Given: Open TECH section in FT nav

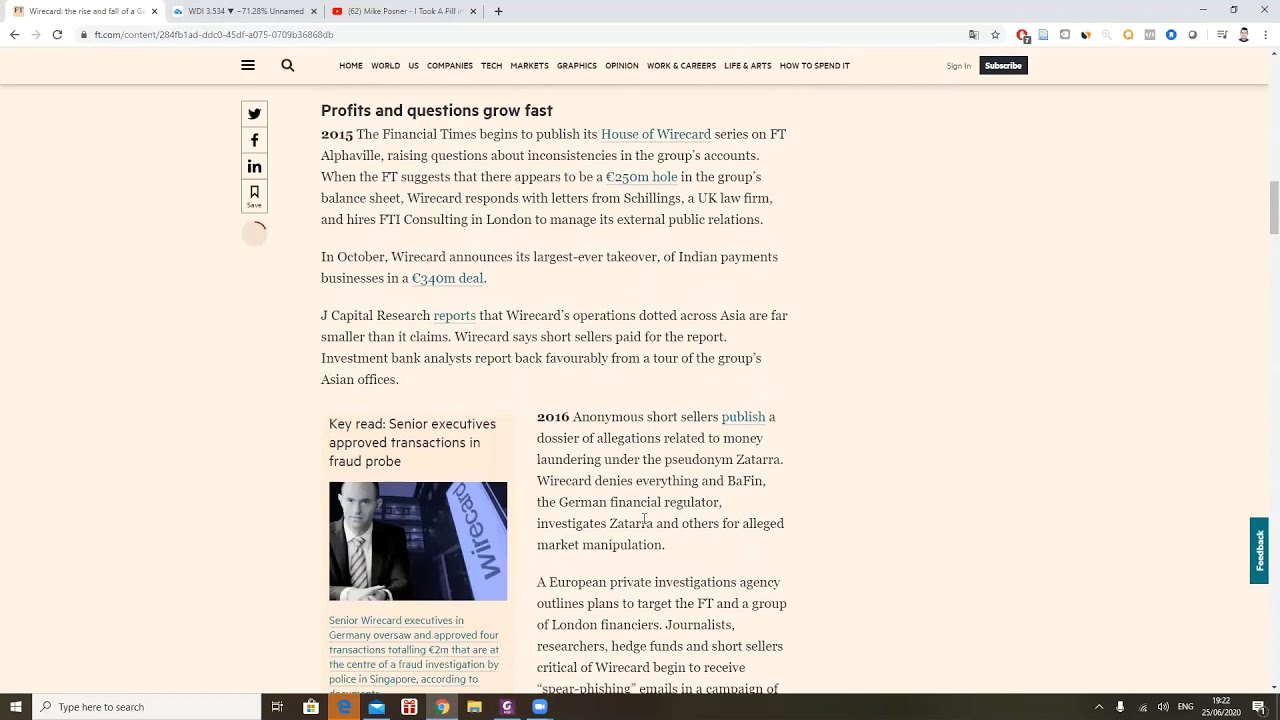Looking at the screenshot, I should (x=491, y=66).
